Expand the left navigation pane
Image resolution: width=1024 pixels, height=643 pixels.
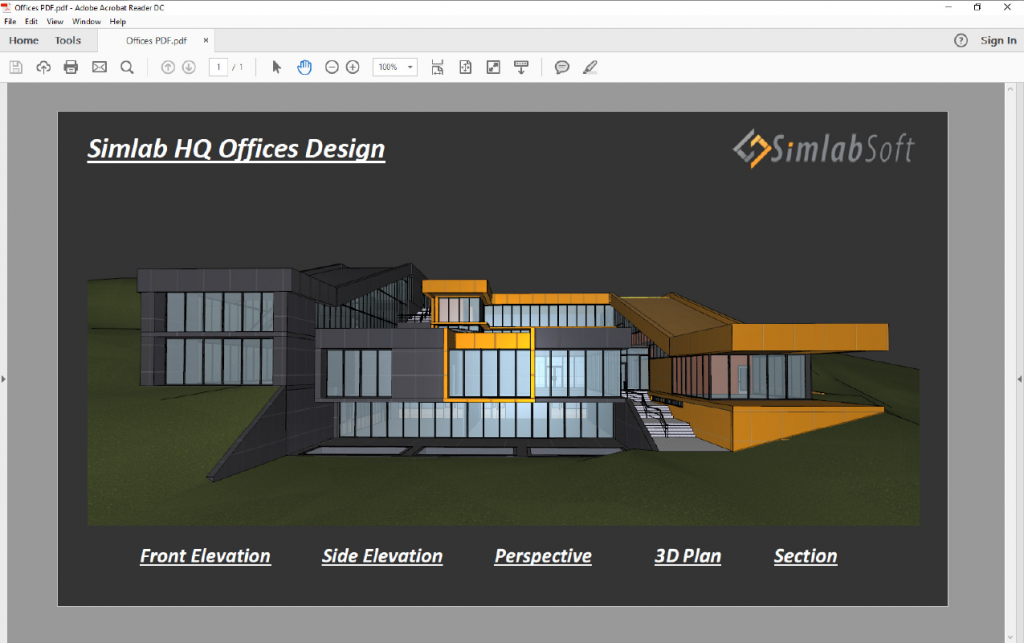pyautogui.click(x=5, y=379)
